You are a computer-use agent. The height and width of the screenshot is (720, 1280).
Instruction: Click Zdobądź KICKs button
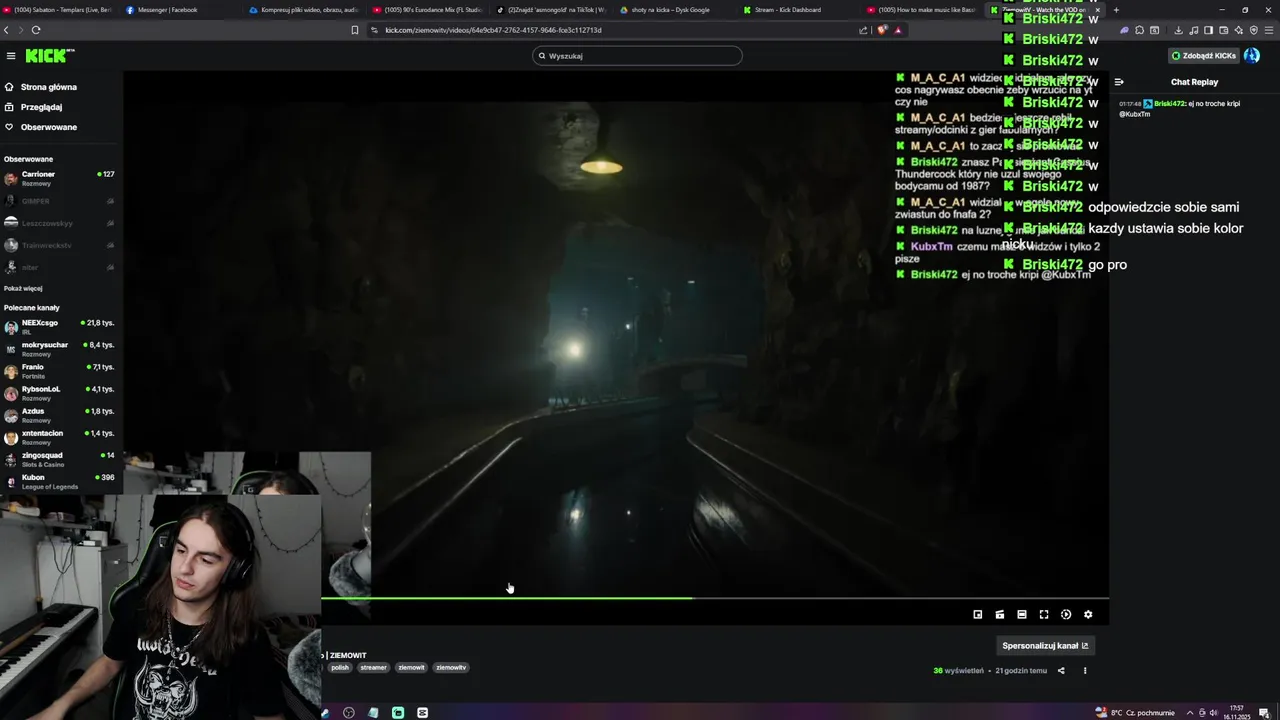(x=1204, y=56)
